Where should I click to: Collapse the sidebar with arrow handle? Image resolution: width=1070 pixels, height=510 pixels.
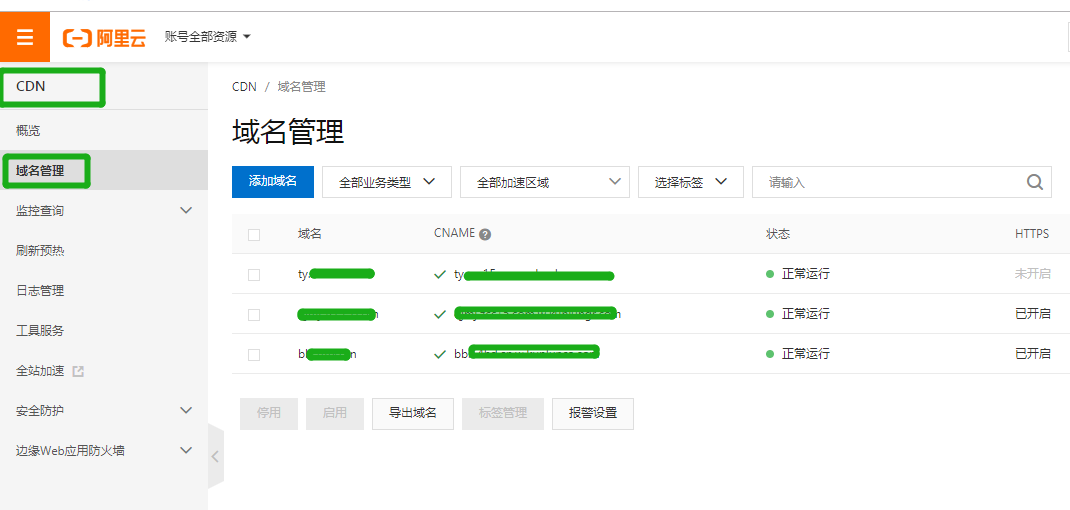pos(215,456)
